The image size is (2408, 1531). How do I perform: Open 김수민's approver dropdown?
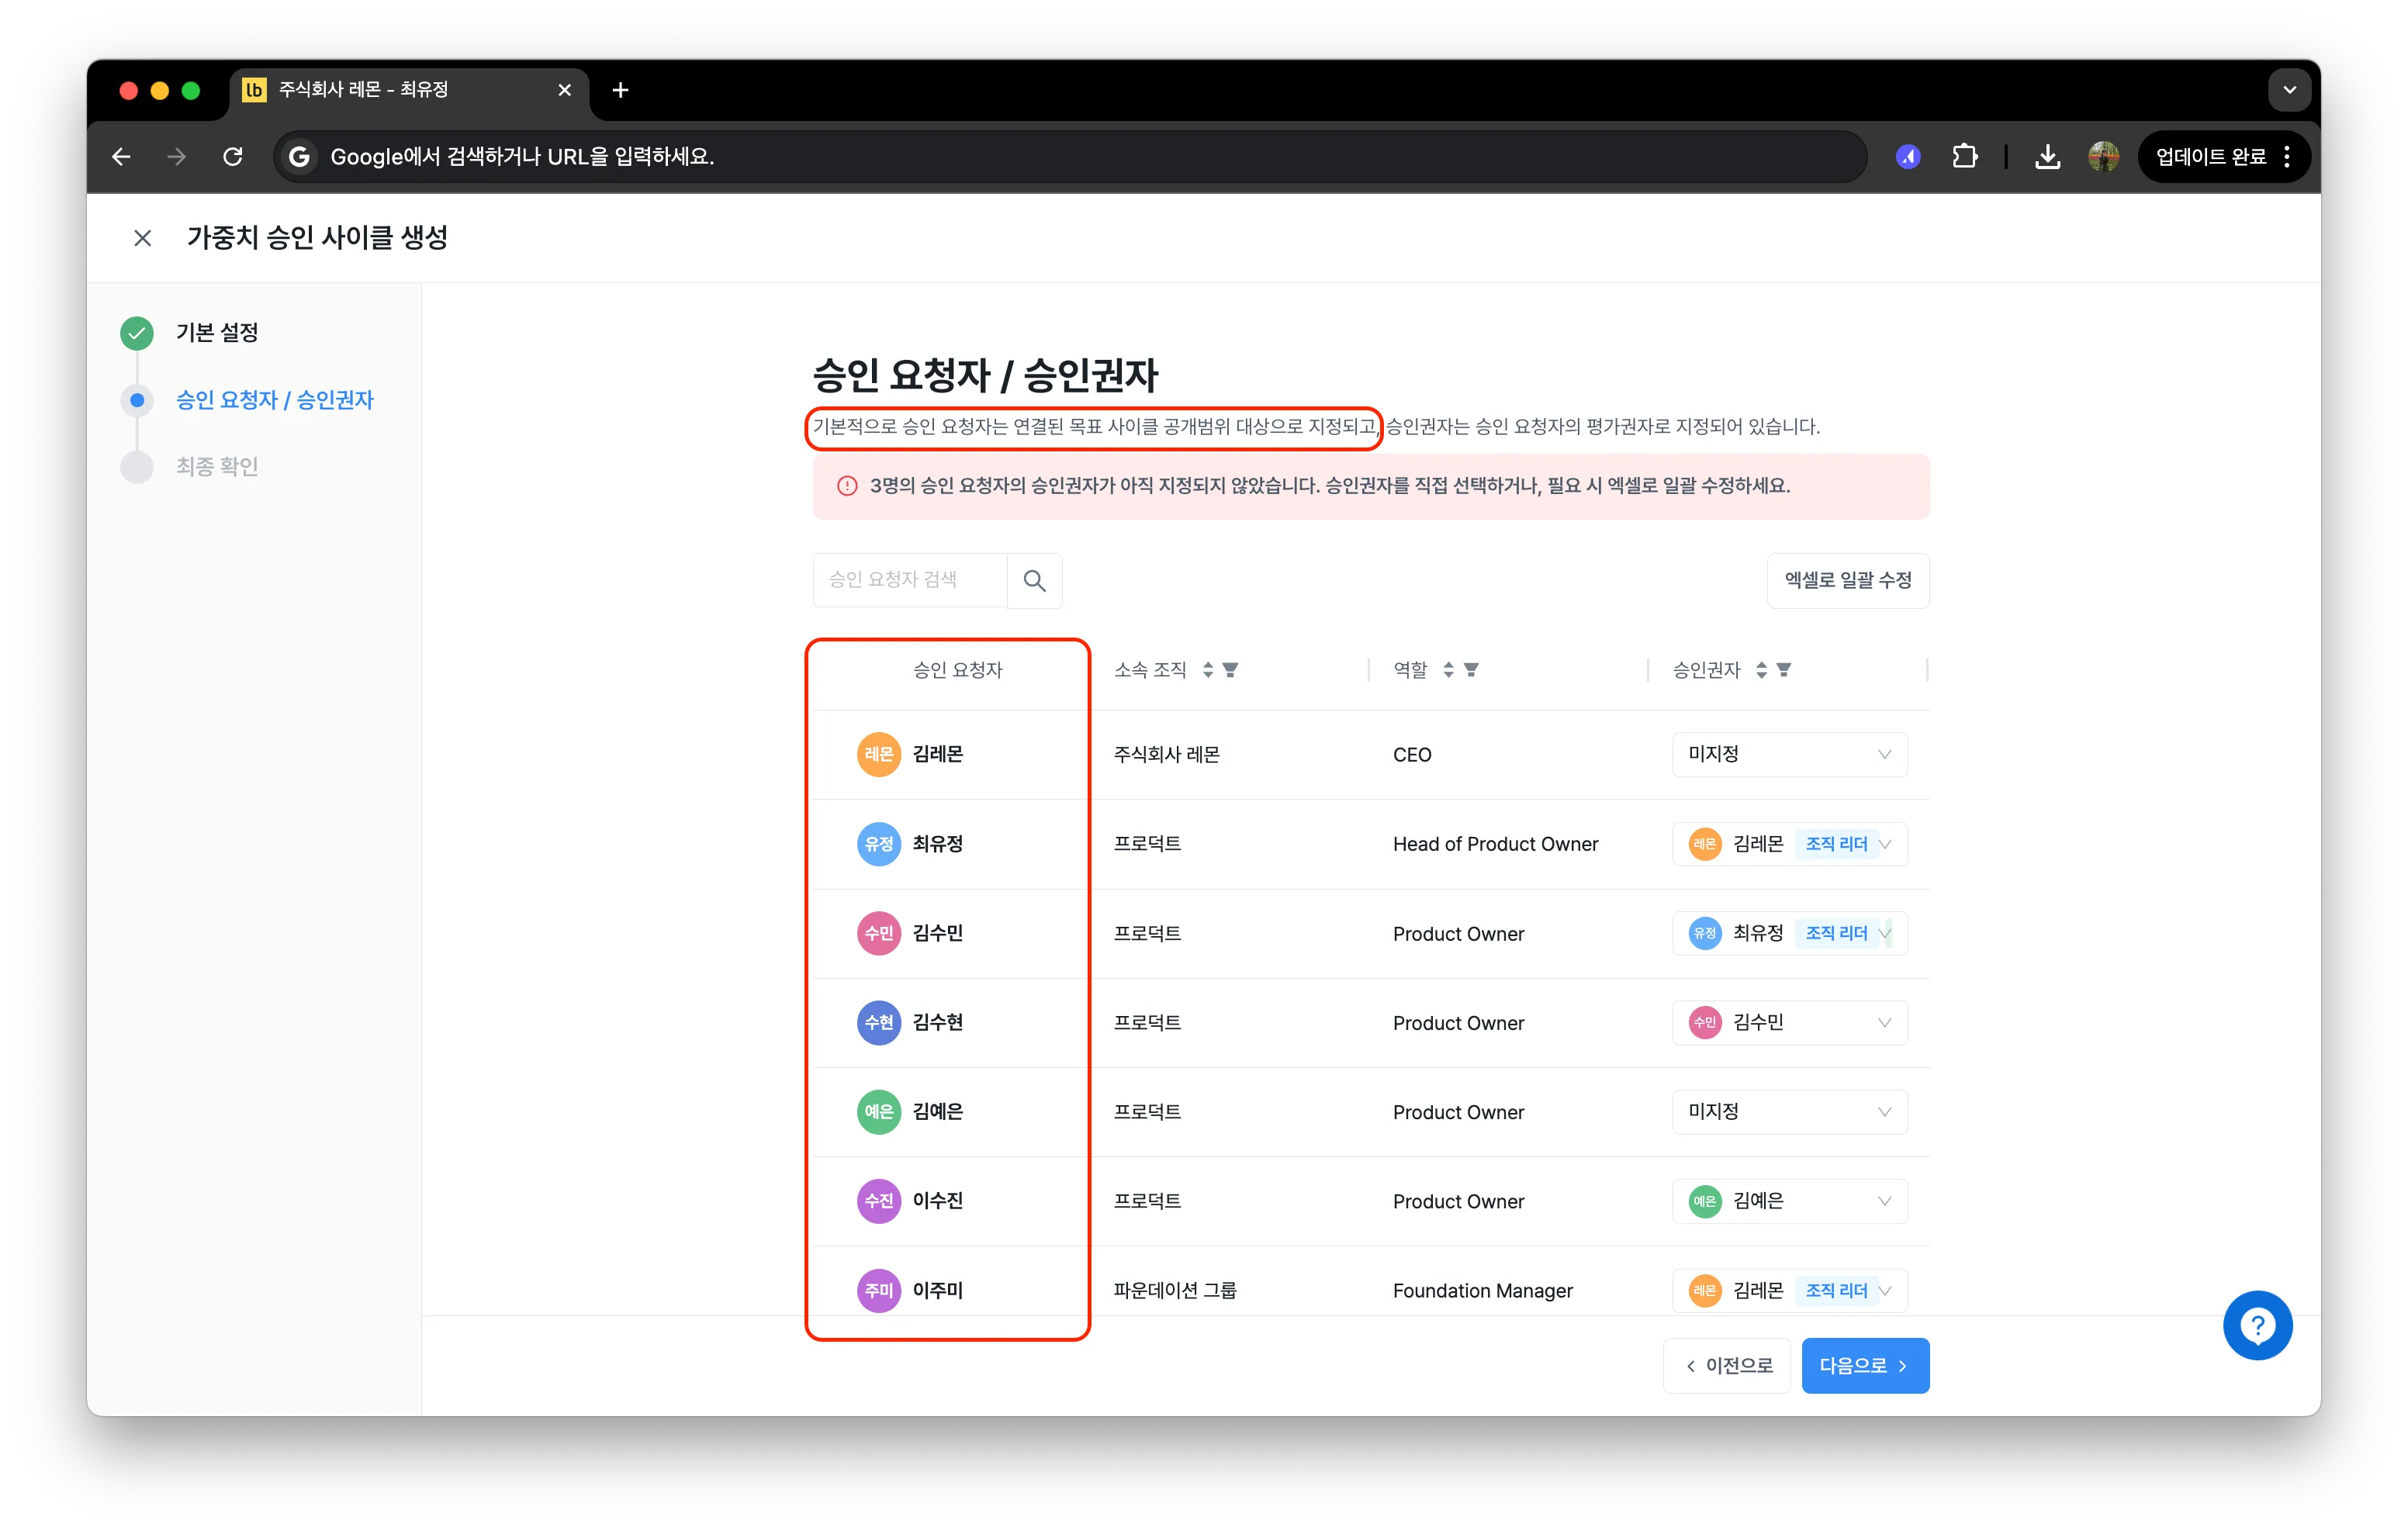click(1789, 934)
